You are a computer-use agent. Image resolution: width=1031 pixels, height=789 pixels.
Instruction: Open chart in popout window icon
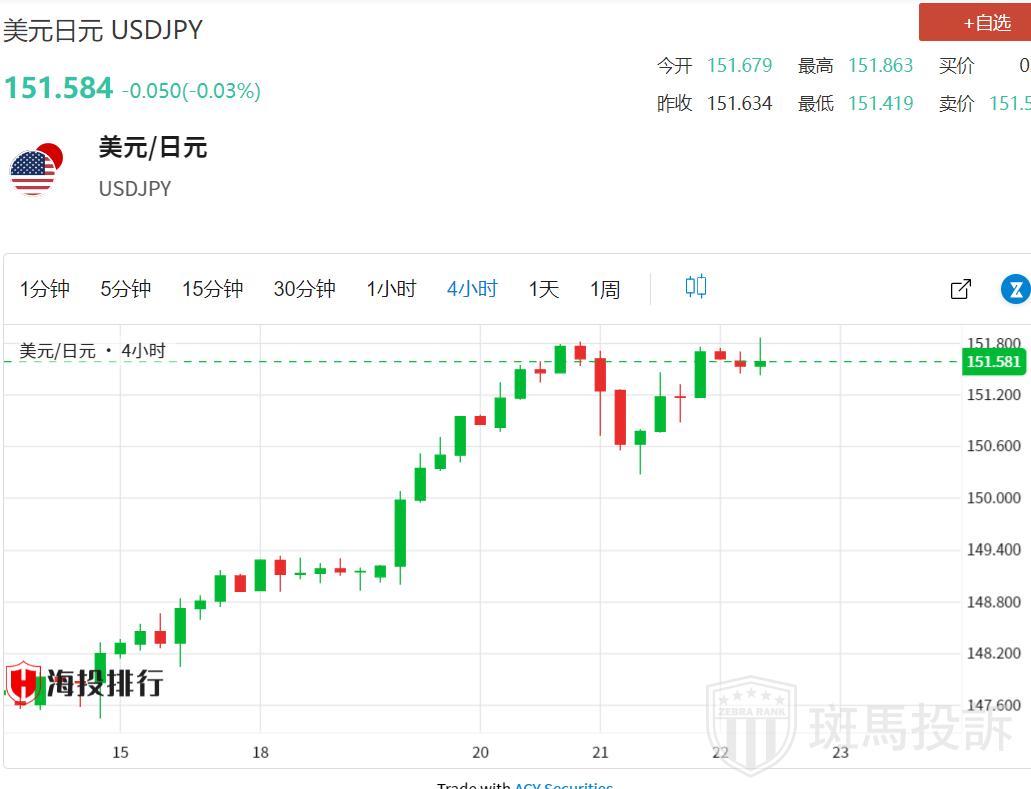pos(960,289)
